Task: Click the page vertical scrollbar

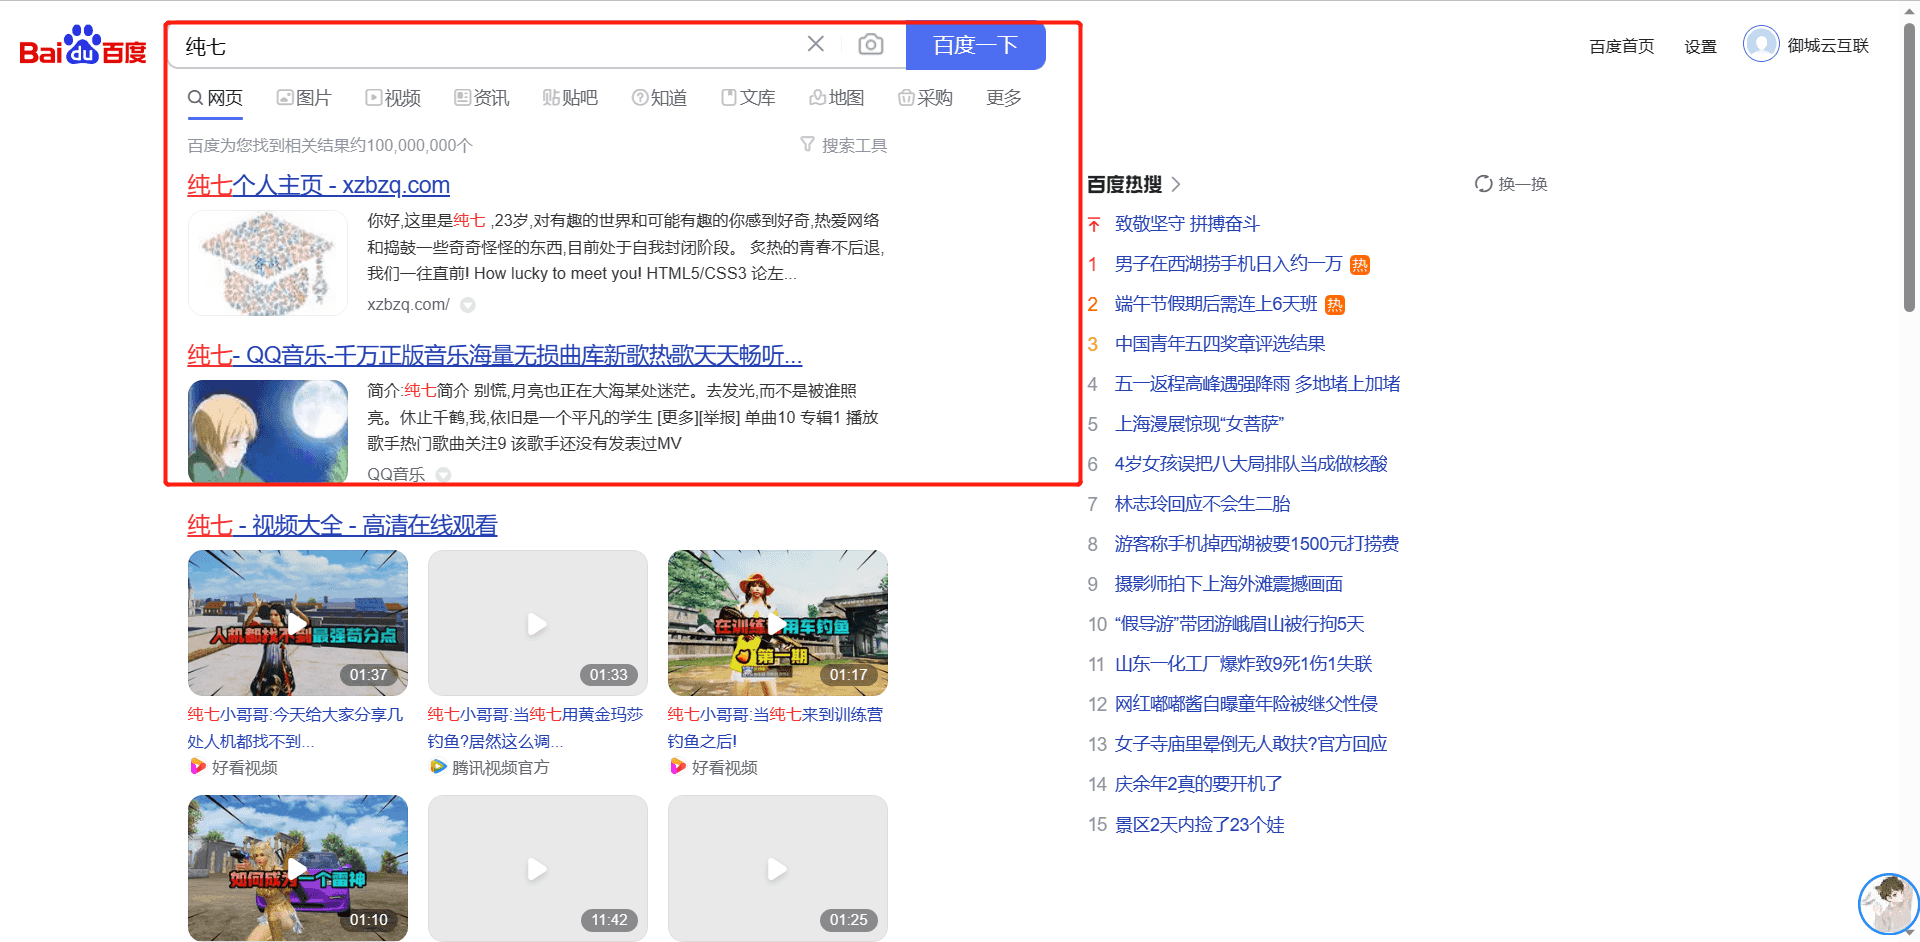Action: (x=1909, y=170)
